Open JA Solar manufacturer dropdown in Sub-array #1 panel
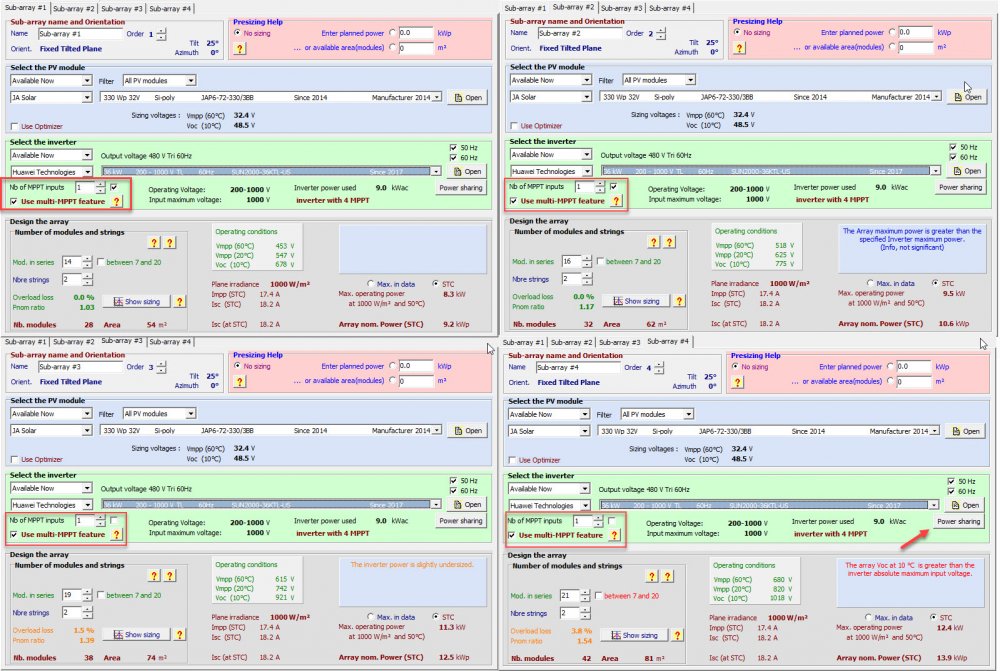1000x671 pixels. point(86,97)
